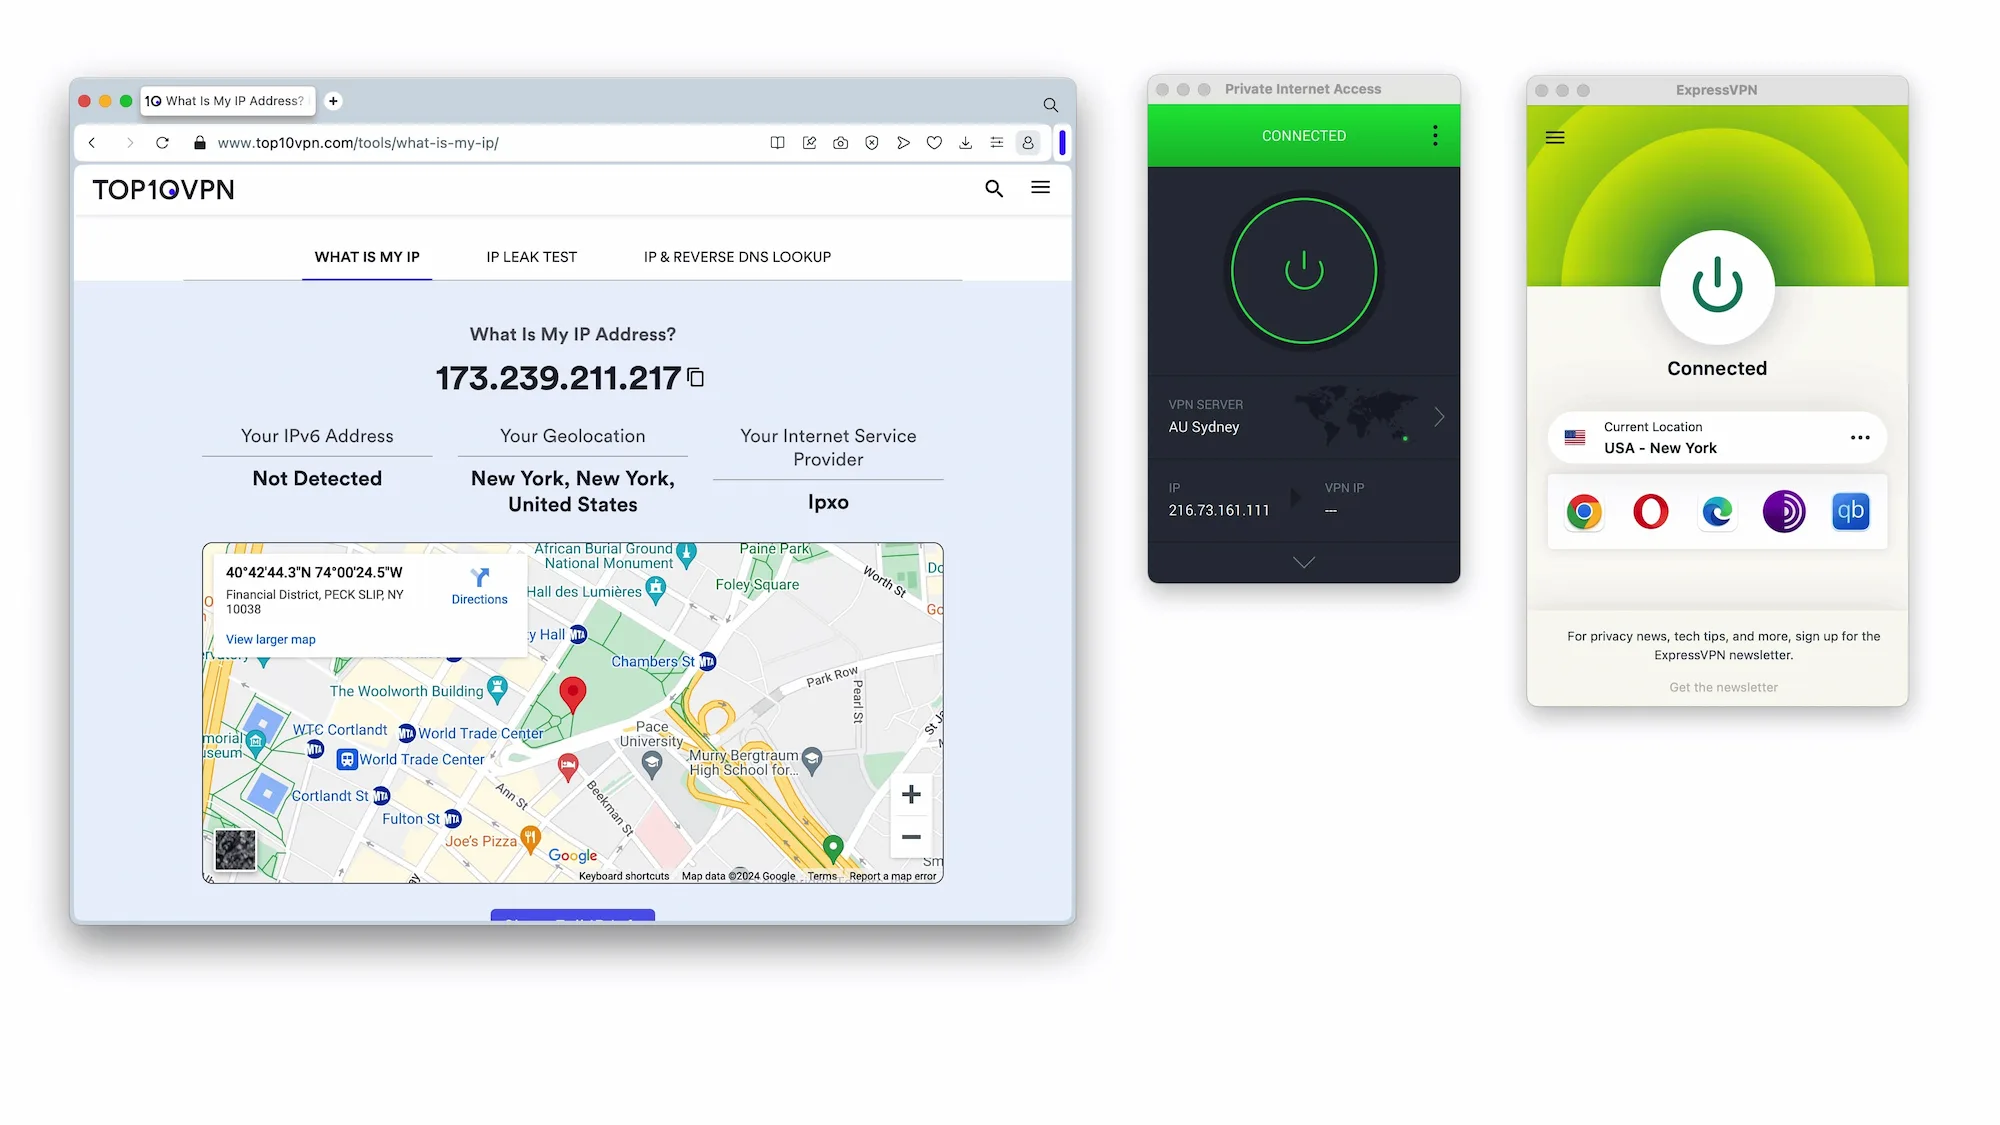Launch Google Chrome from ExpressVPN shortcuts
This screenshot has height=1125, width=2000.
click(1583, 511)
